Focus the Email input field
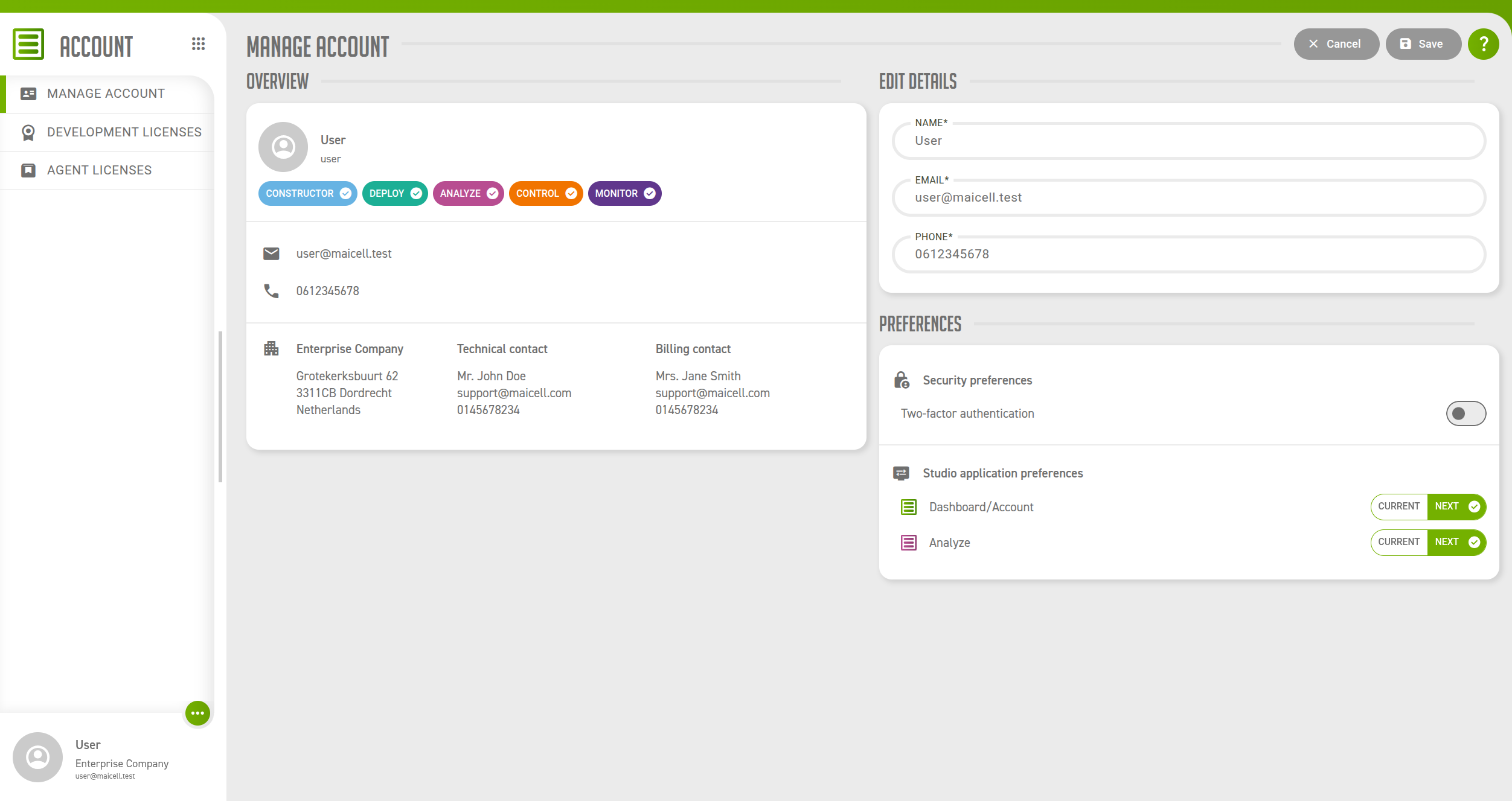The height and width of the screenshot is (801, 1512). [x=1189, y=198]
